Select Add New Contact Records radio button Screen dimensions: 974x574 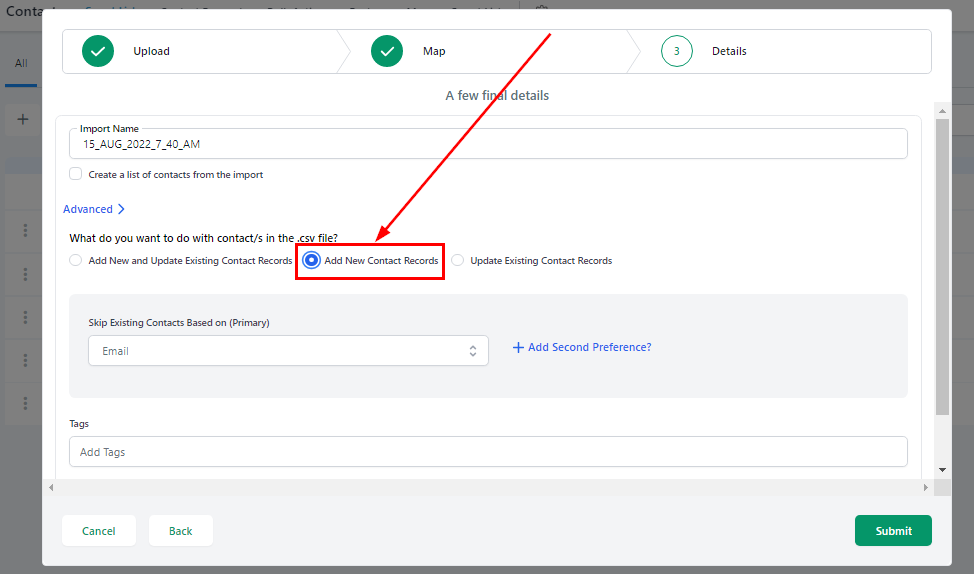[x=311, y=260]
